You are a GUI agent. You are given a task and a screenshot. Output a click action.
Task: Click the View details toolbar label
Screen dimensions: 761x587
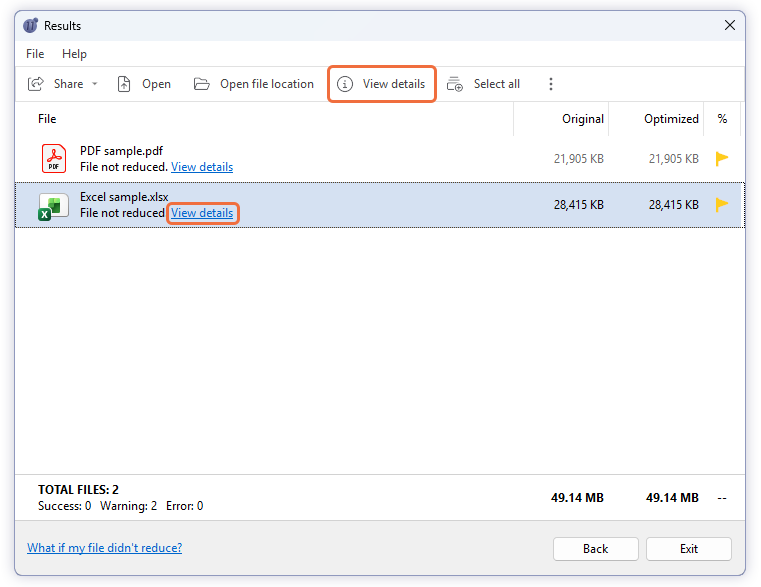(x=394, y=84)
